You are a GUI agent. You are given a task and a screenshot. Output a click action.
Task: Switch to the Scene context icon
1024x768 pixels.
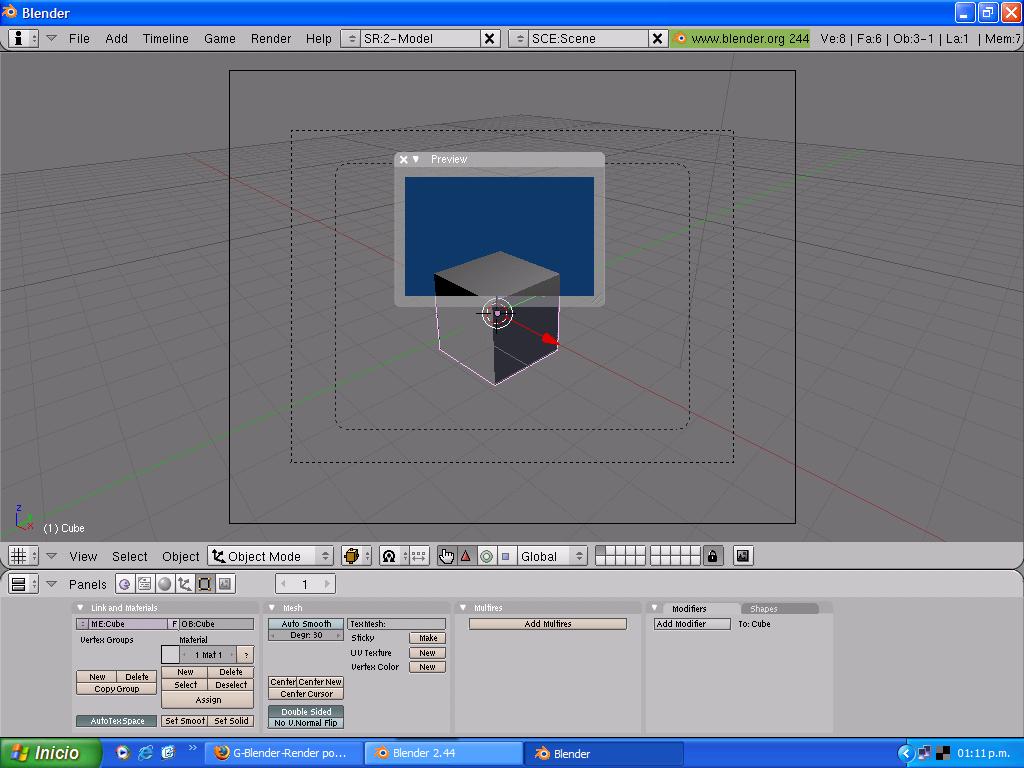point(225,584)
